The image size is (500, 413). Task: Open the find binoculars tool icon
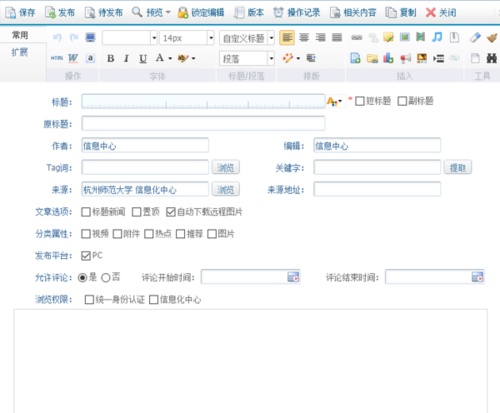coord(491,58)
